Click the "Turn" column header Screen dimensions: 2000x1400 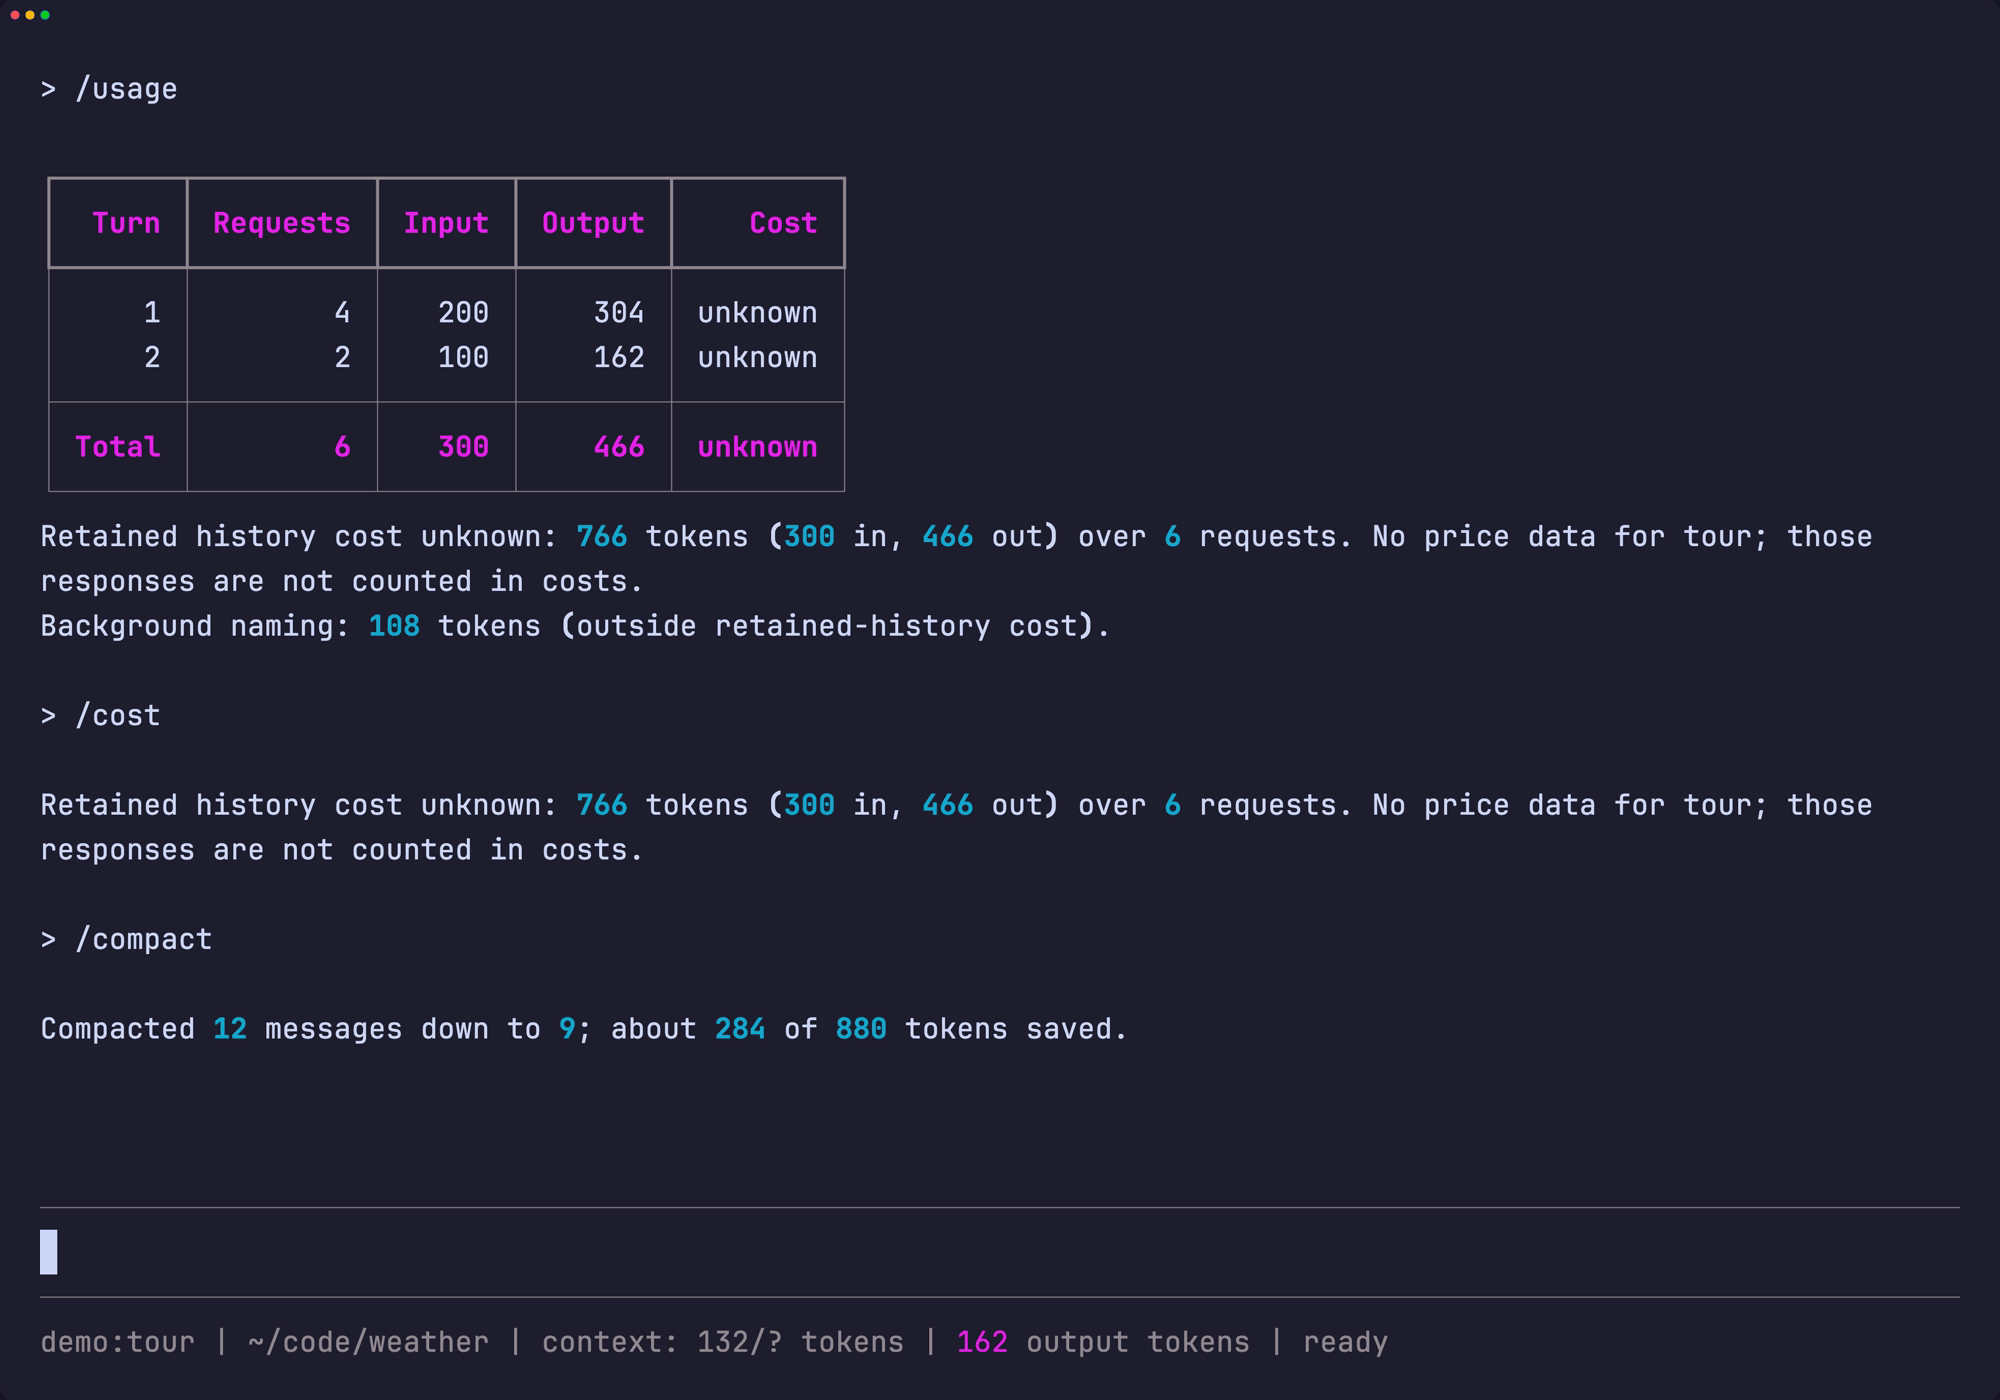[126, 223]
